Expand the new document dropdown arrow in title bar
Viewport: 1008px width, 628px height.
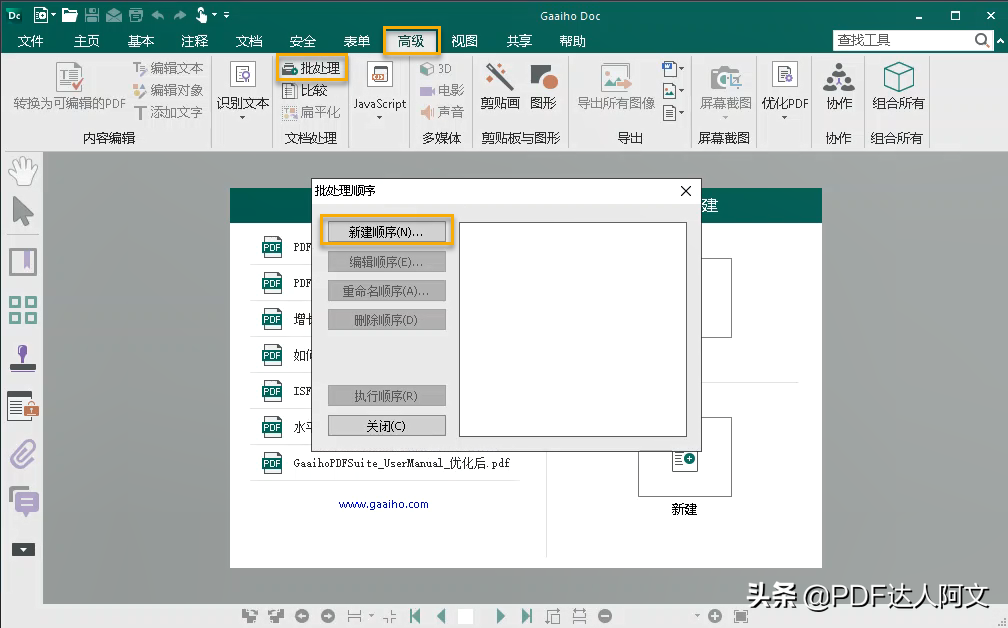[53, 15]
